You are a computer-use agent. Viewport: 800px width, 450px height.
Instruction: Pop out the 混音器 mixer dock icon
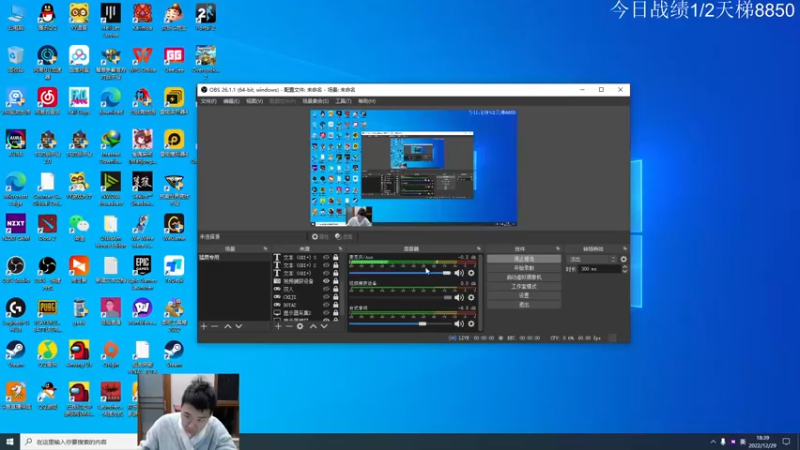479,249
